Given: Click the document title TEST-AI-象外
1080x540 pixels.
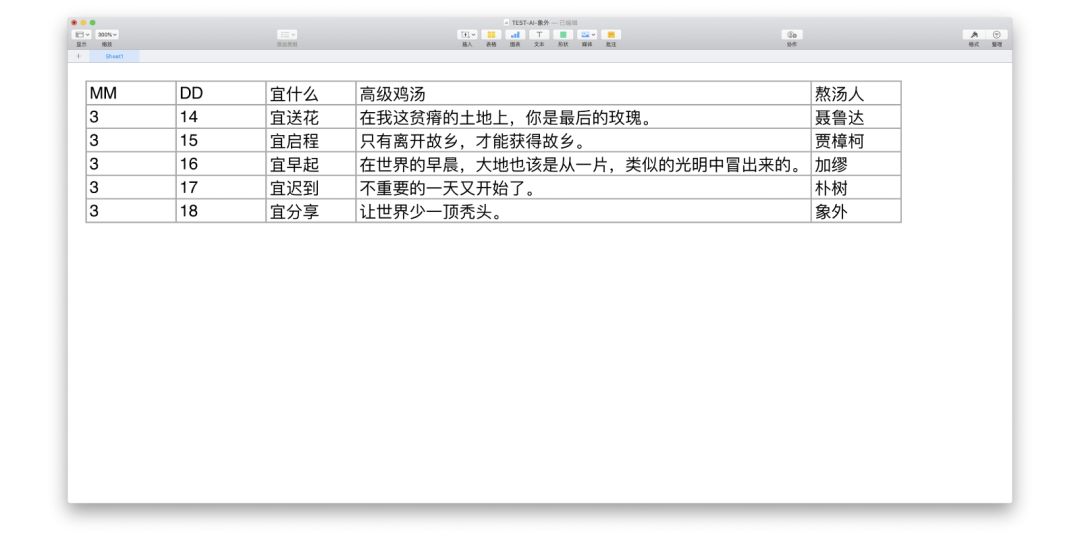Looking at the screenshot, I should pos(530,23).
